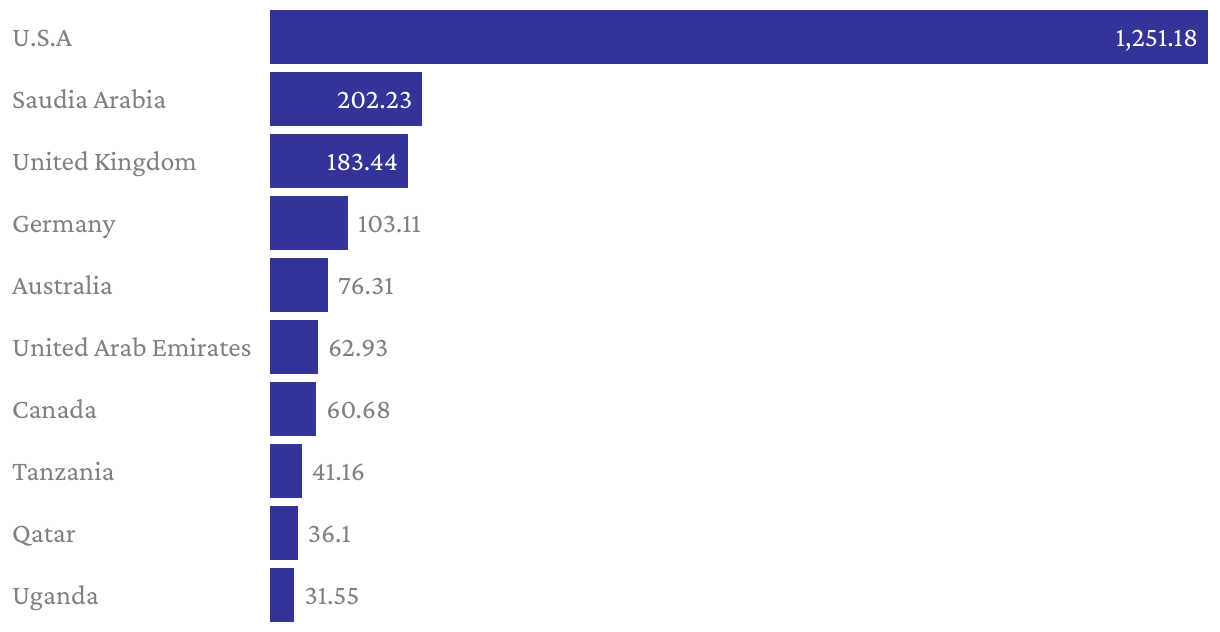Screen dimensions: 1220x632
Task: Select the United Arab Emirates bar
Action: tap(294, 348)
